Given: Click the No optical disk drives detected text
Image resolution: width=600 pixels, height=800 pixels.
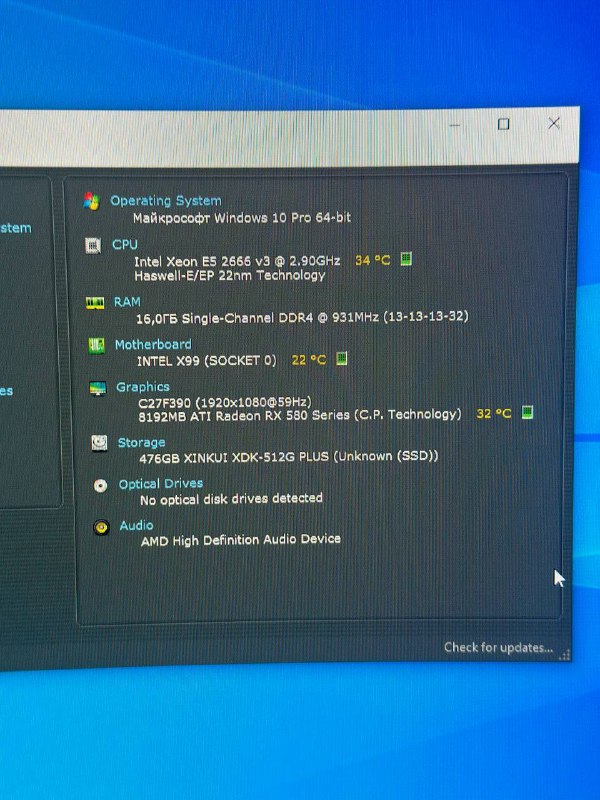Looking at the screenshot, I should 231,498.
